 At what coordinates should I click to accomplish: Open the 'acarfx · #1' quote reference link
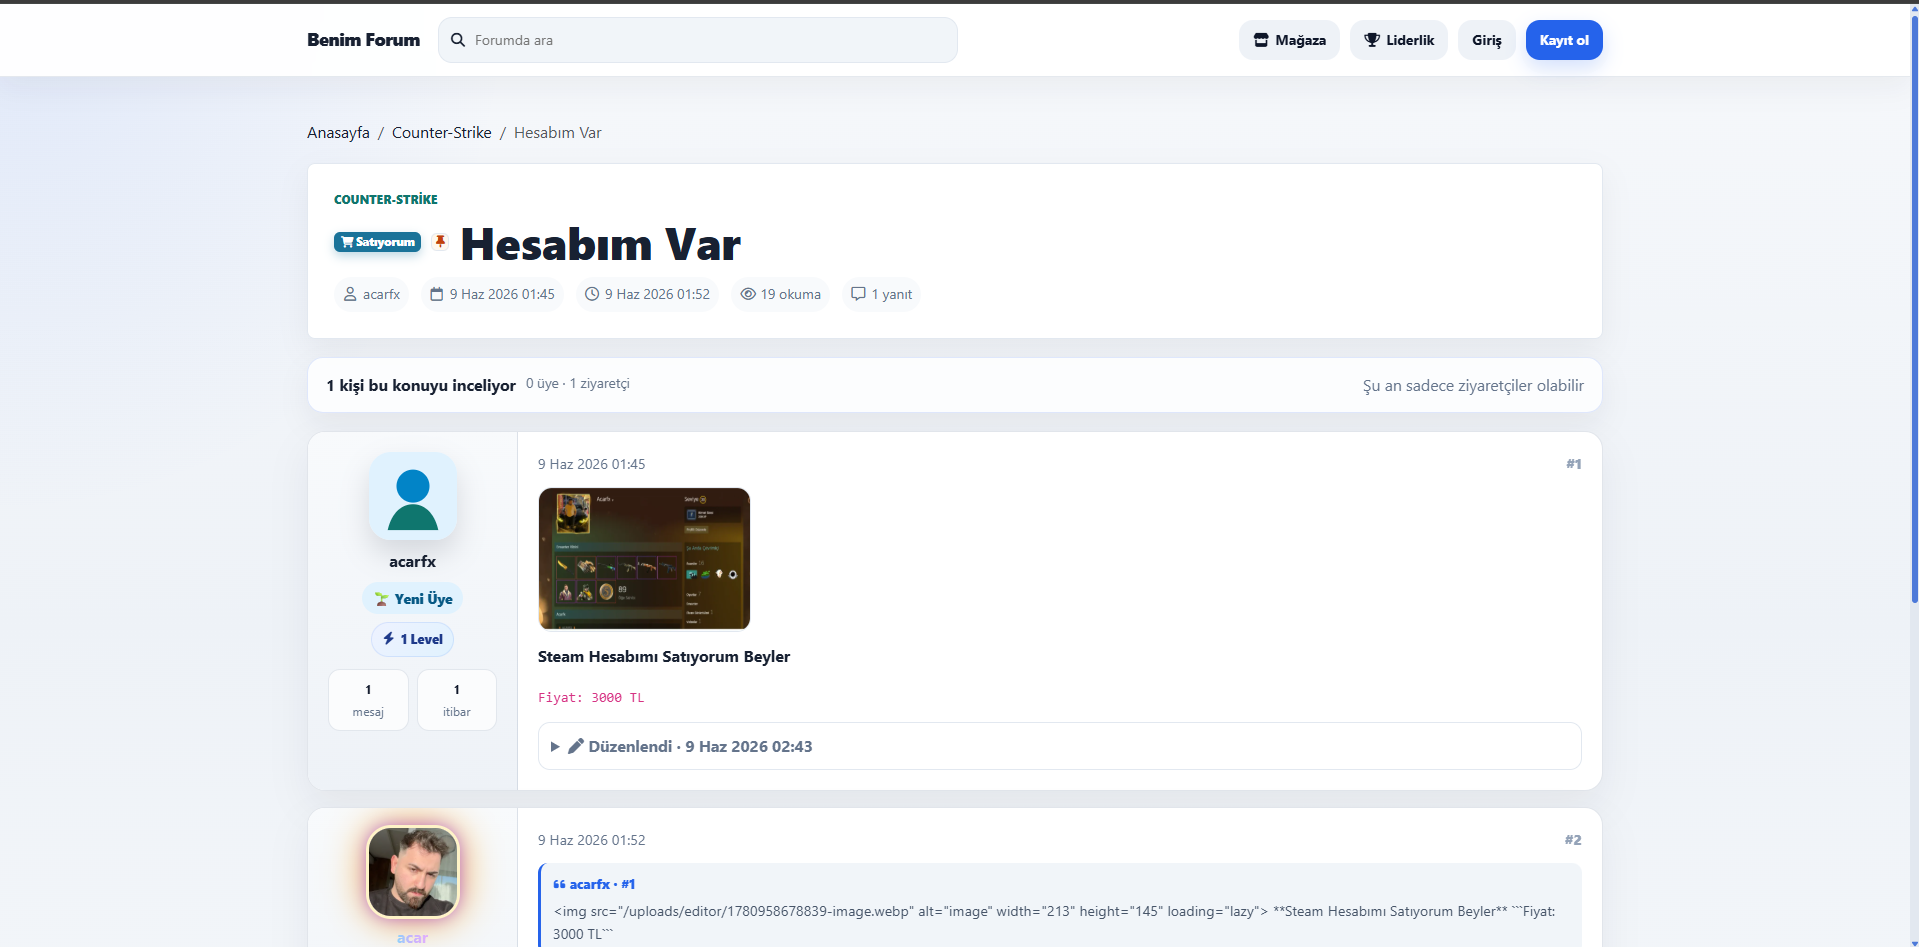[x=594, y=884]
